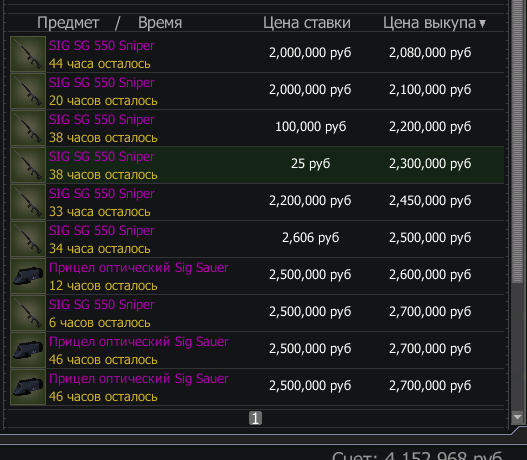Viewport: 527px width, 460px height.
Task: Click rifle icon of 44 часа SIG listing
Action: [28, 54]
